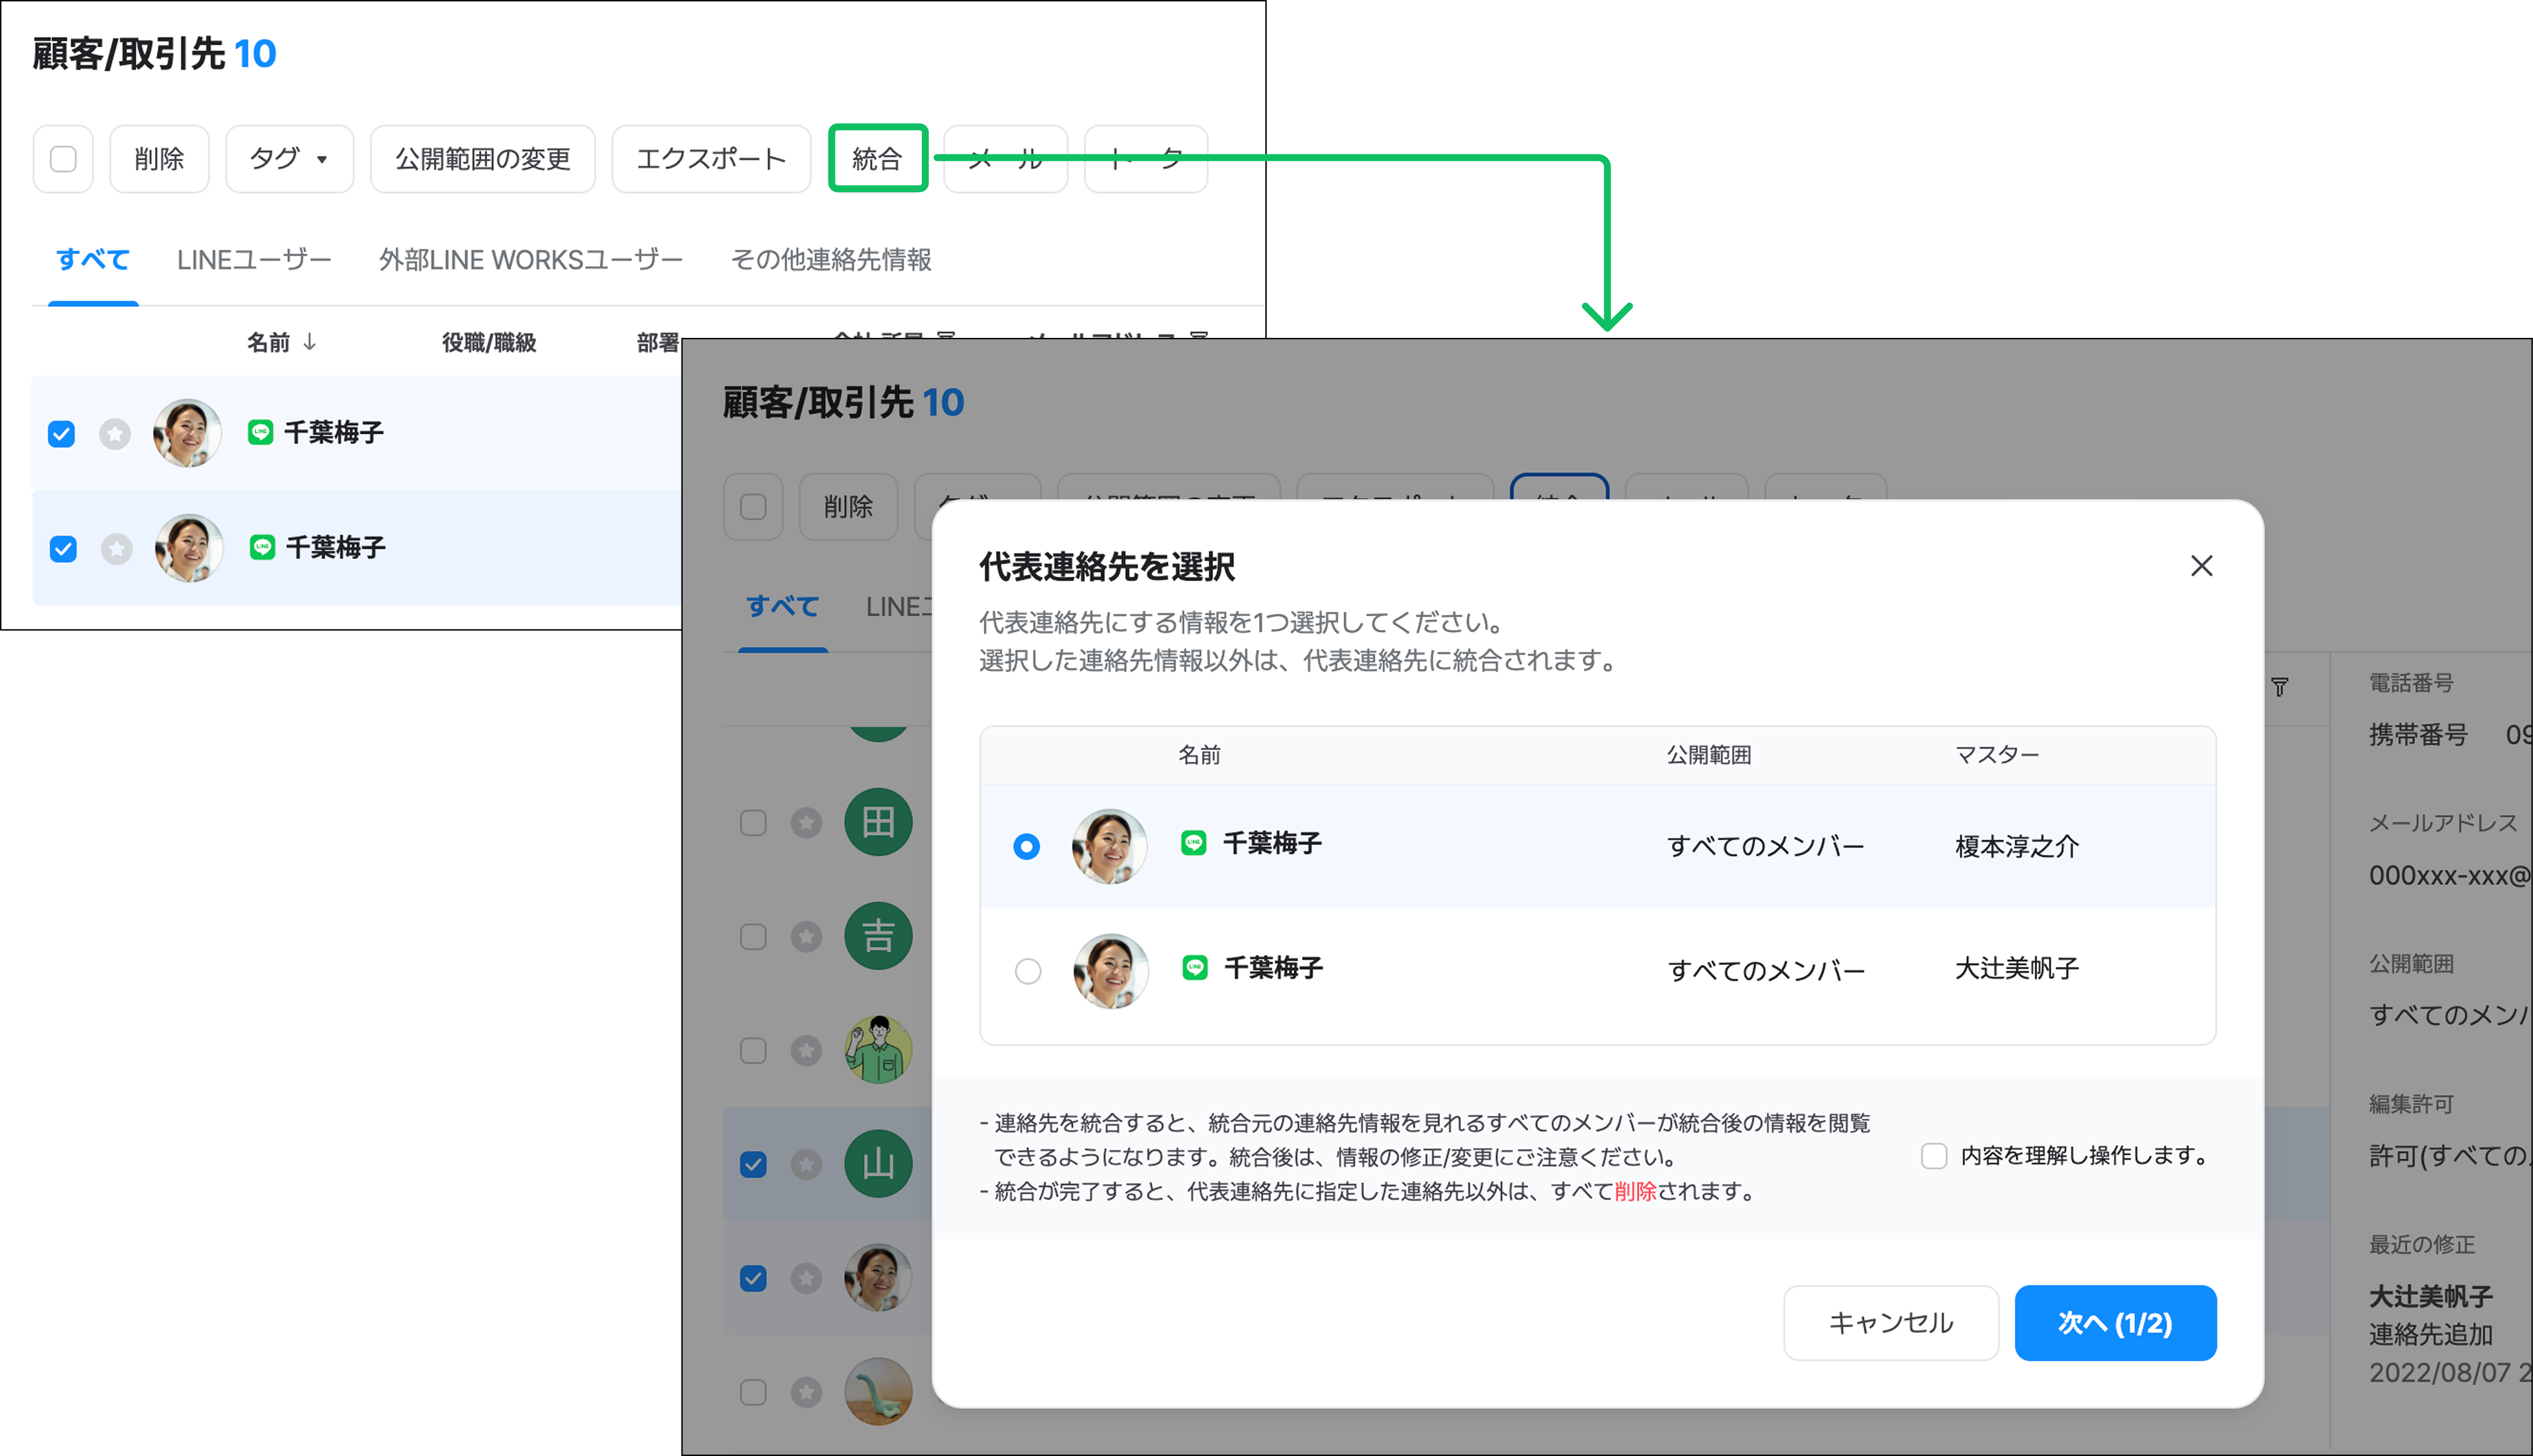Click the 役職/職級 column header
Image resolution: width=2533 pixels, height=1456 pixels.
[489, 342]
